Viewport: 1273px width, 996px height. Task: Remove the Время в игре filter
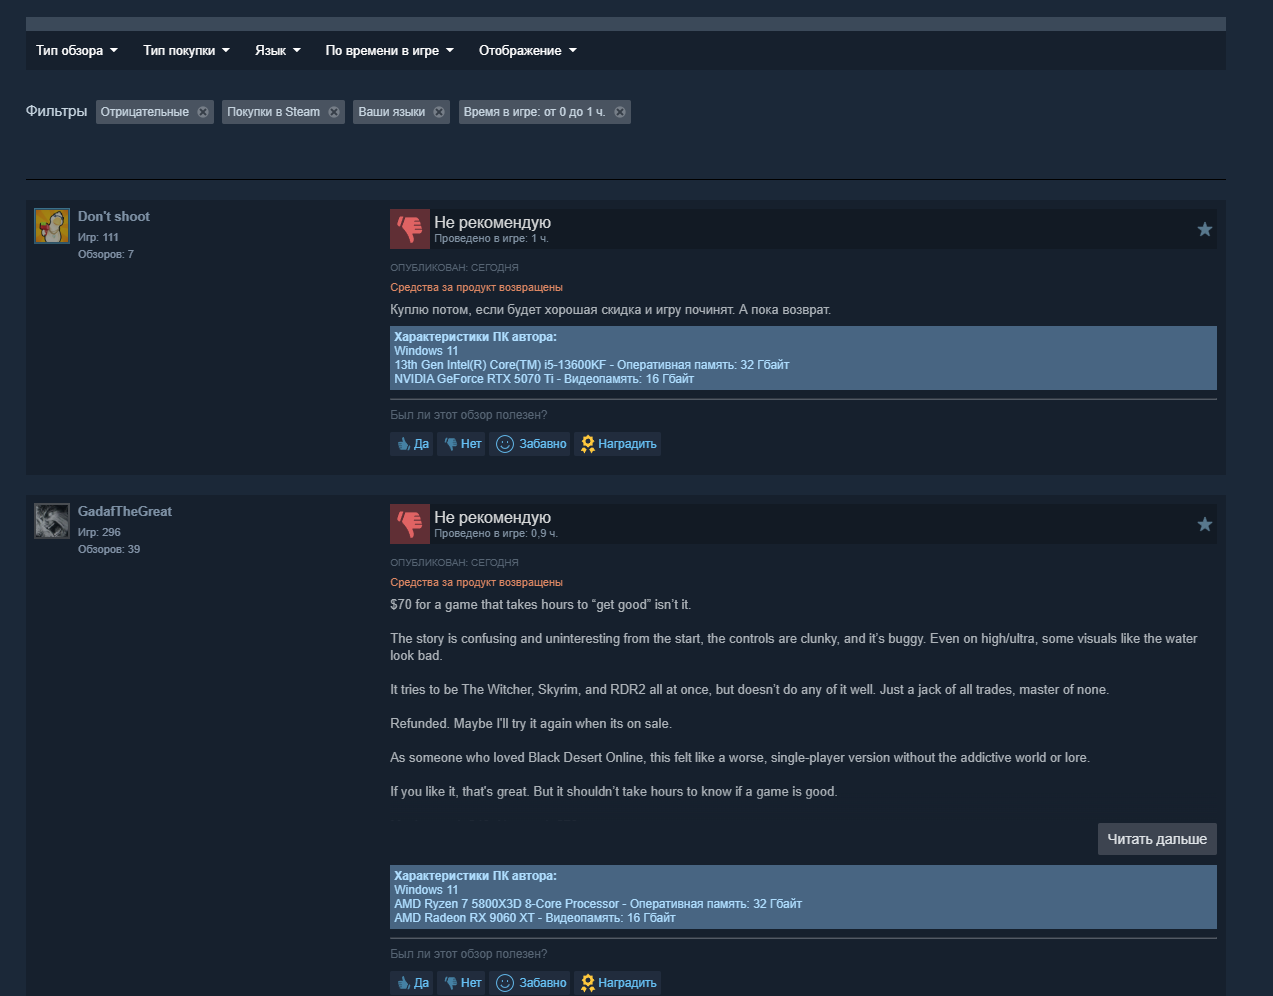click(x=620, y=112)
